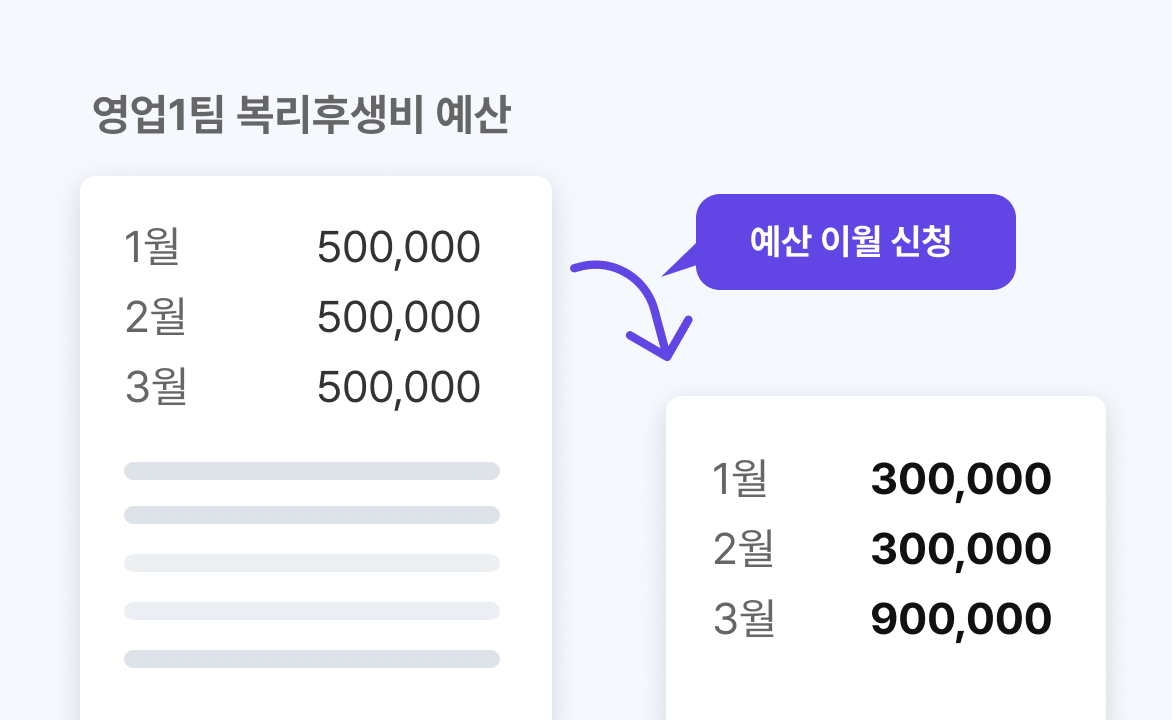Select the 1월 label beside bold 300,000

pos(740,479)
